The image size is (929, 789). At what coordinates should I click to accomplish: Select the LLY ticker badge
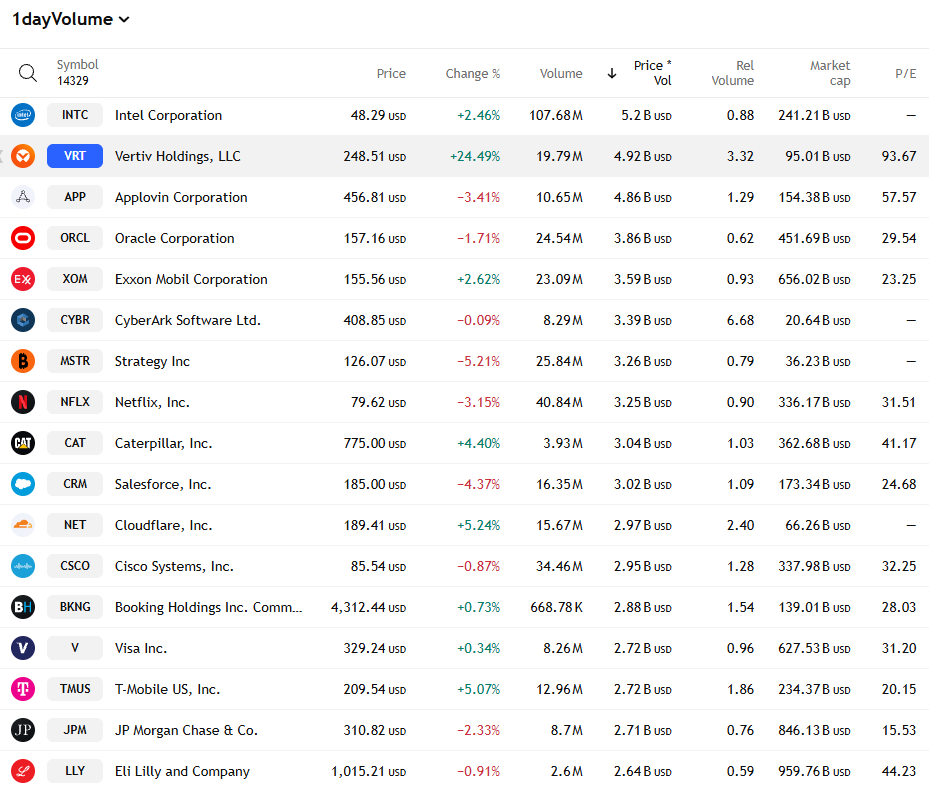[75, 771]
